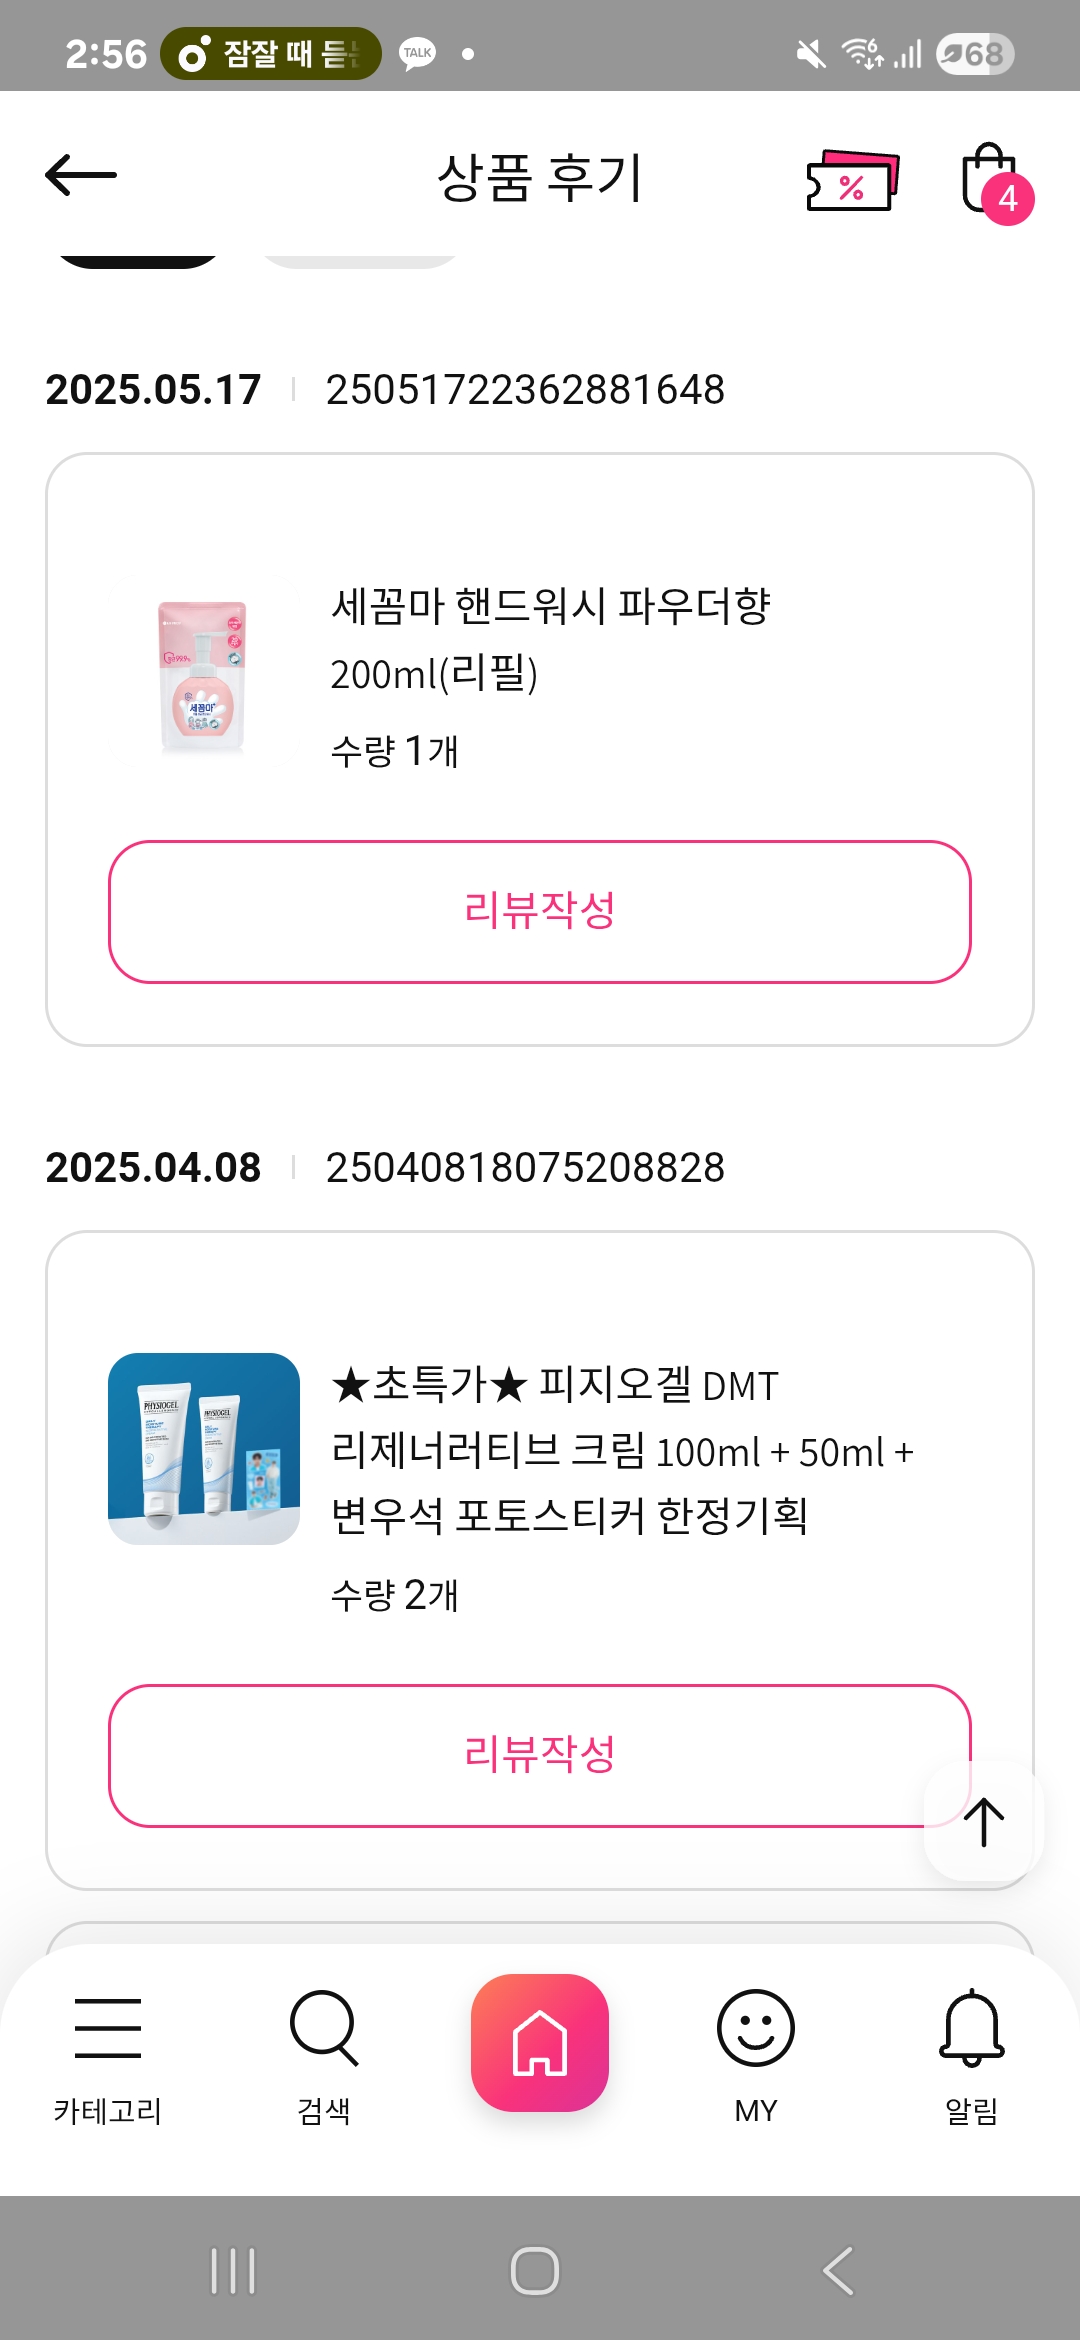1080x2340 pixels.
Task: Open shopping bag with 4 items
Action: pos(992,181)
